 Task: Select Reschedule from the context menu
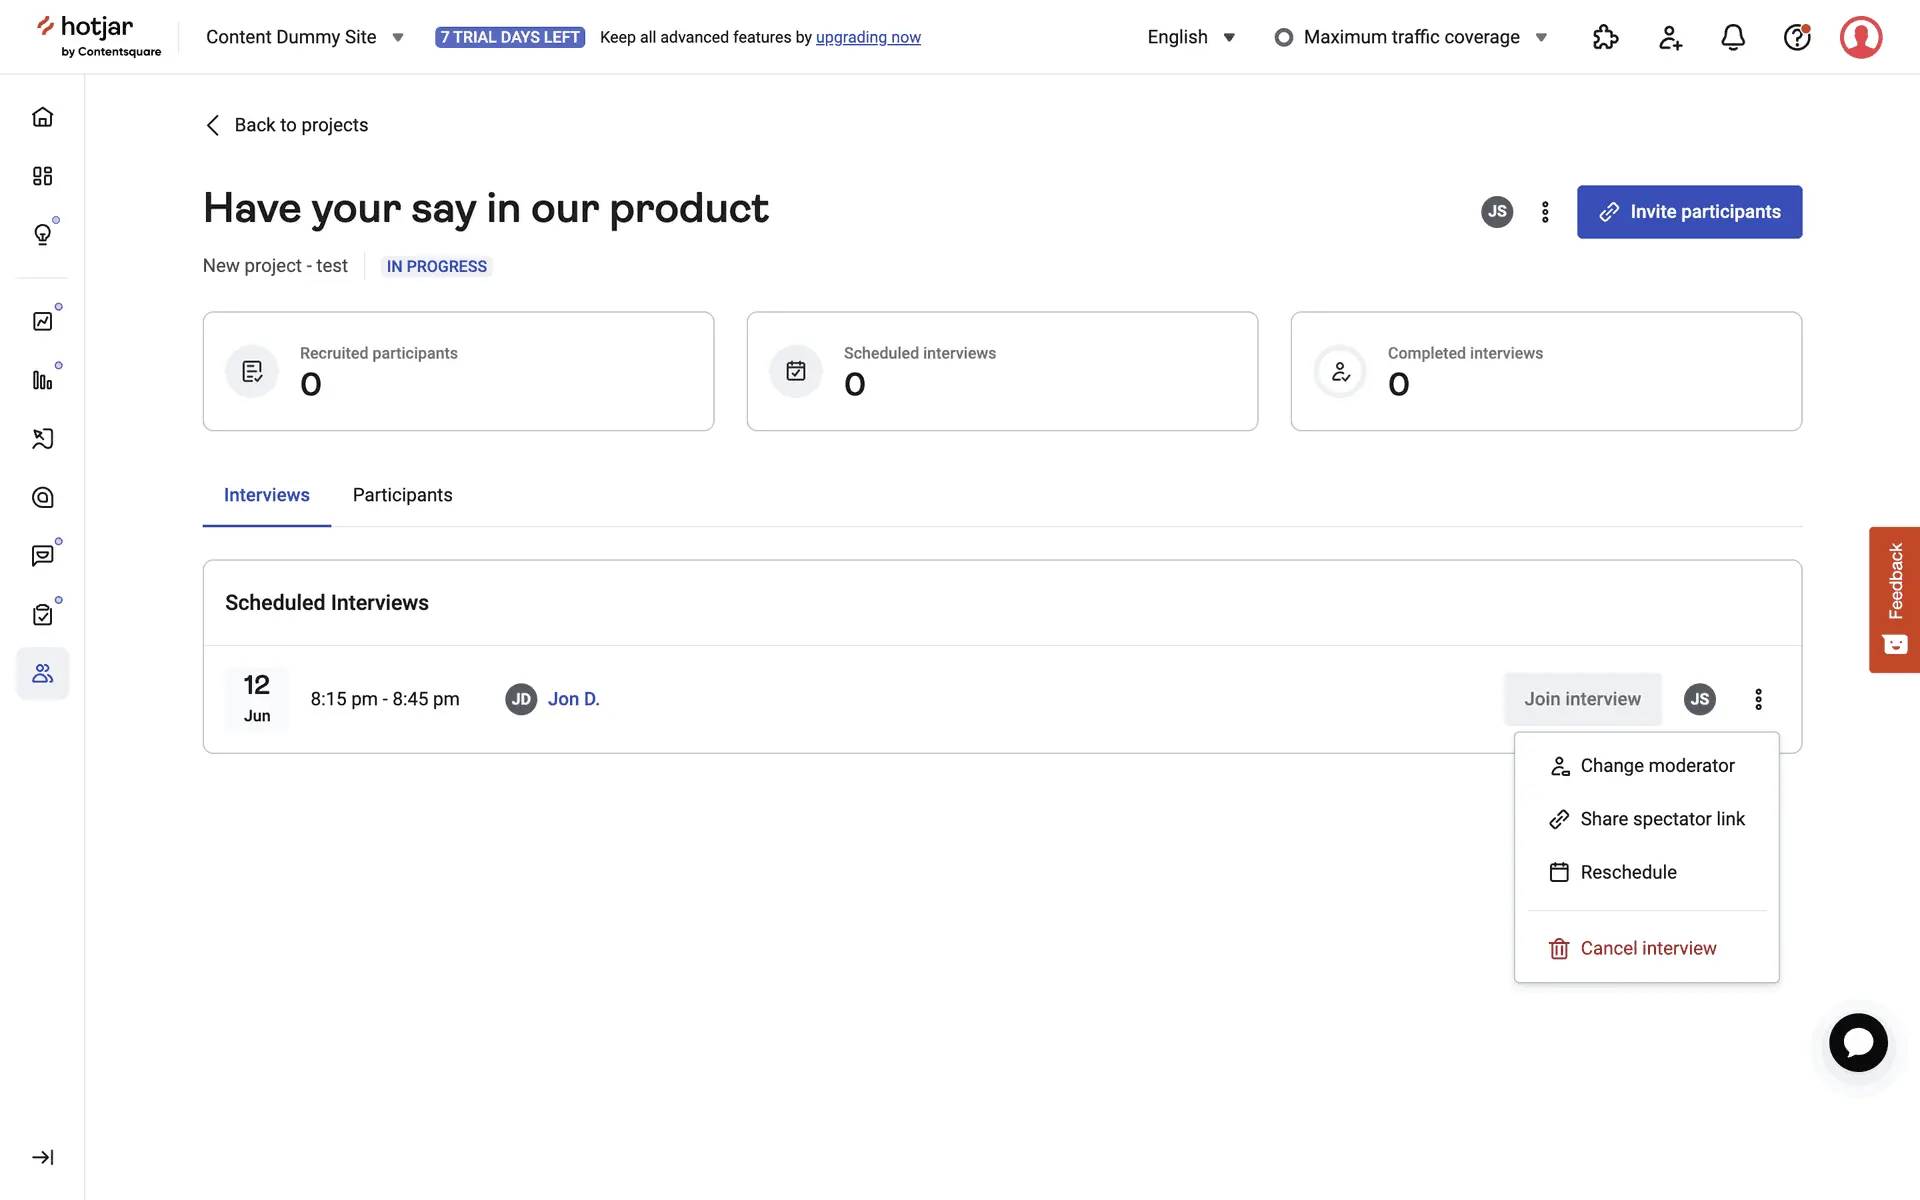click(x=1628, y=872)
